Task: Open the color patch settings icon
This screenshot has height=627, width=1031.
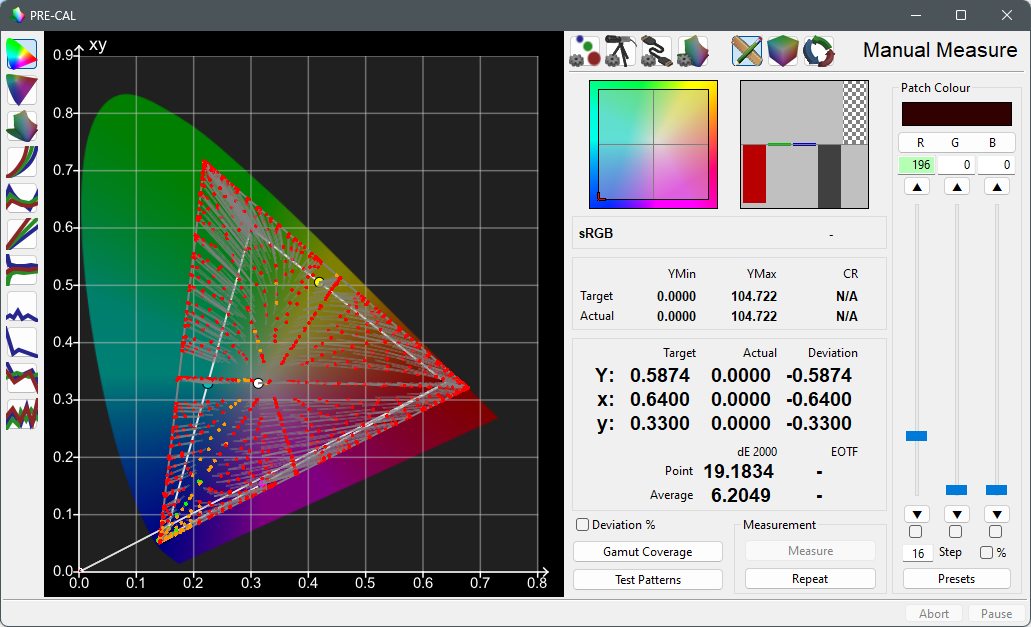Action: pos(583,51)
